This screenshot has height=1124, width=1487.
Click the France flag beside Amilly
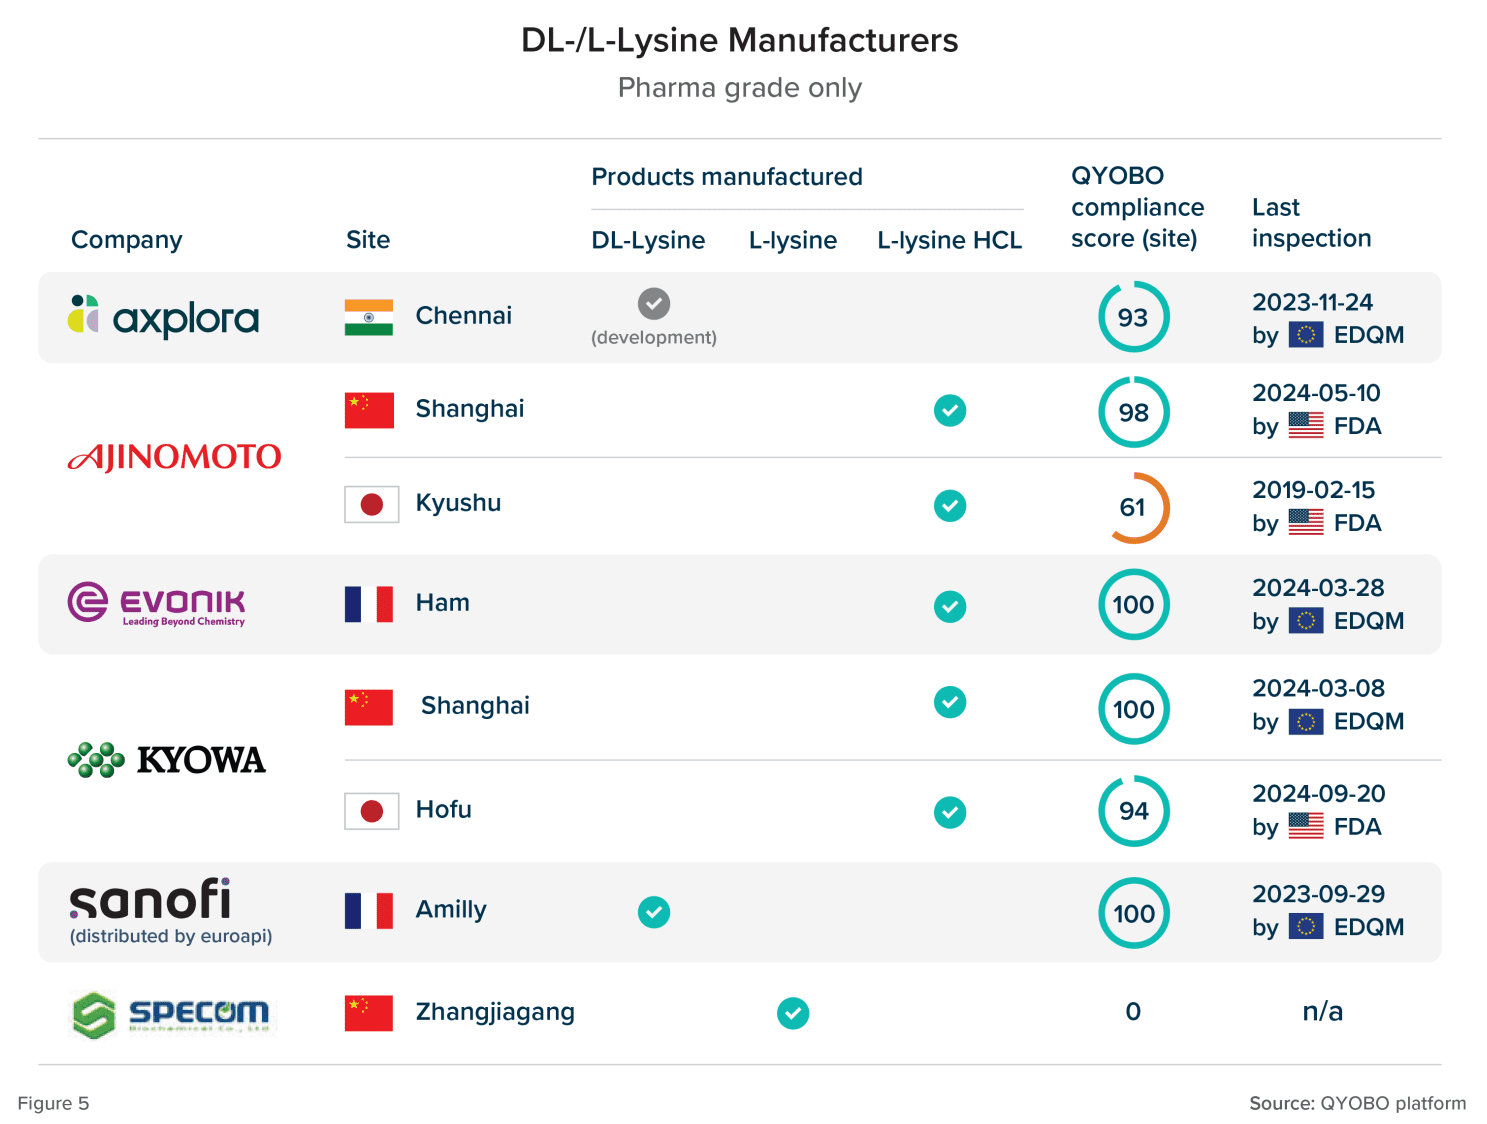369,911
